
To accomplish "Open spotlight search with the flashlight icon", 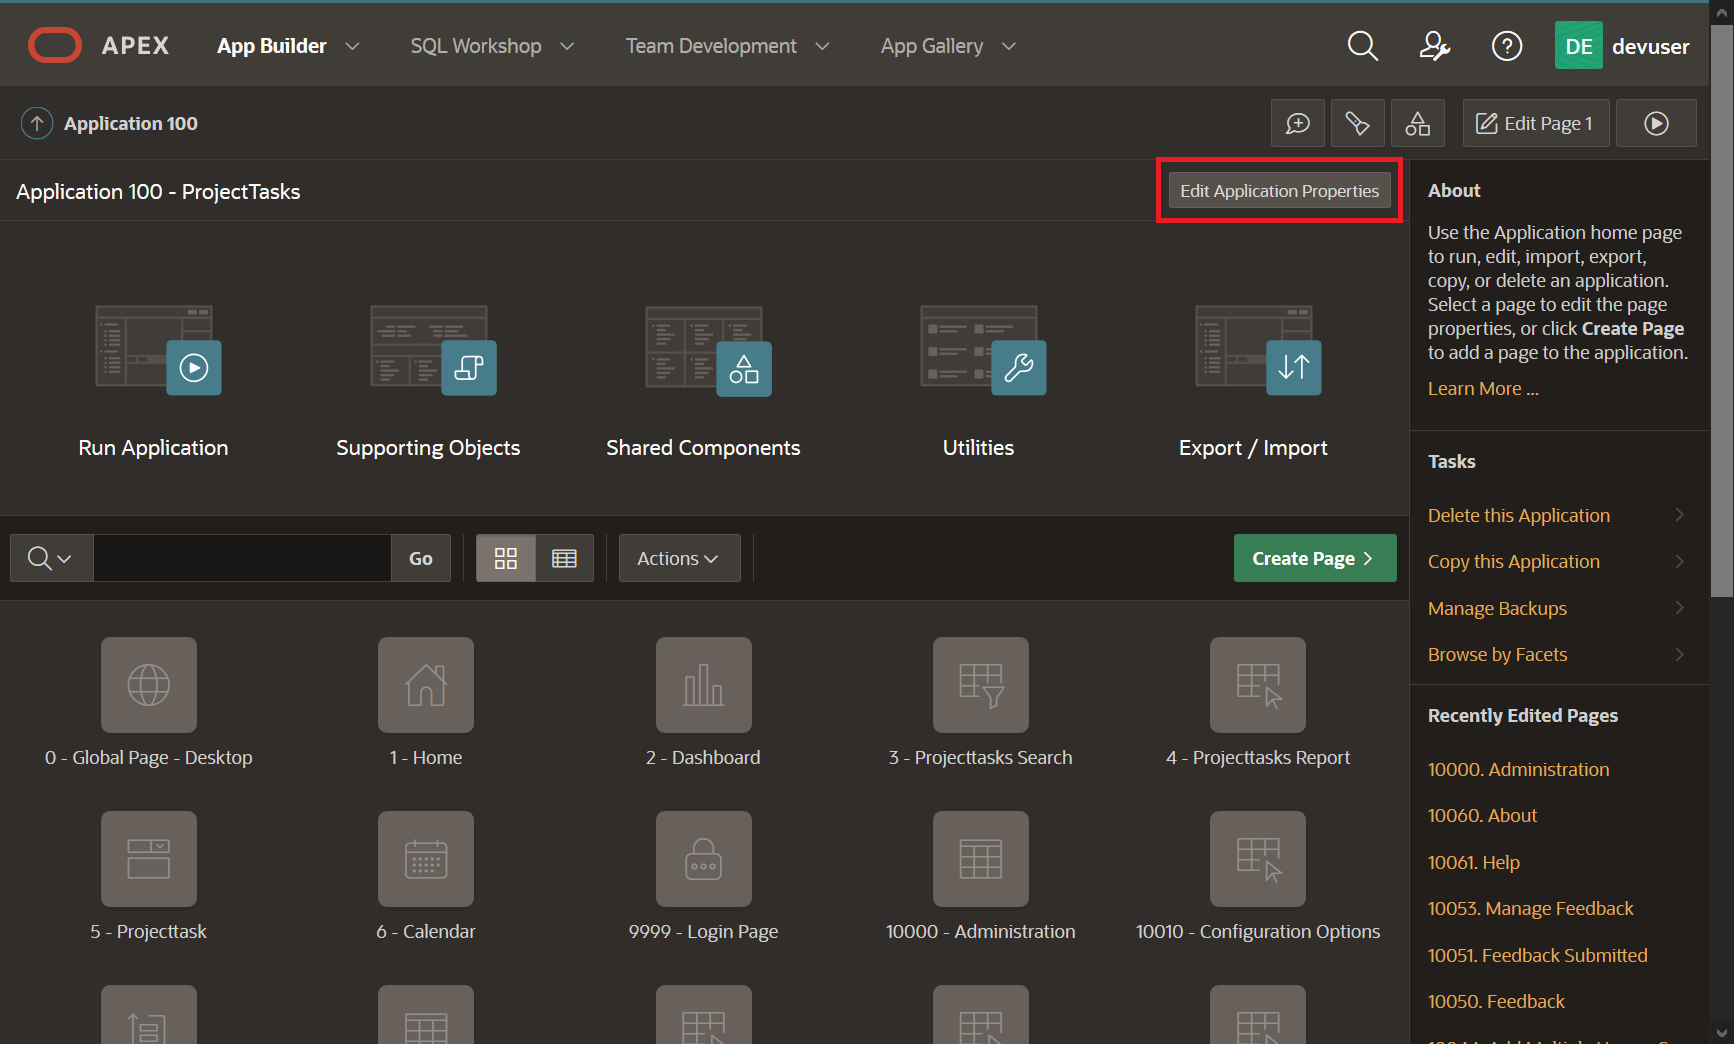I will [1357, 123].
